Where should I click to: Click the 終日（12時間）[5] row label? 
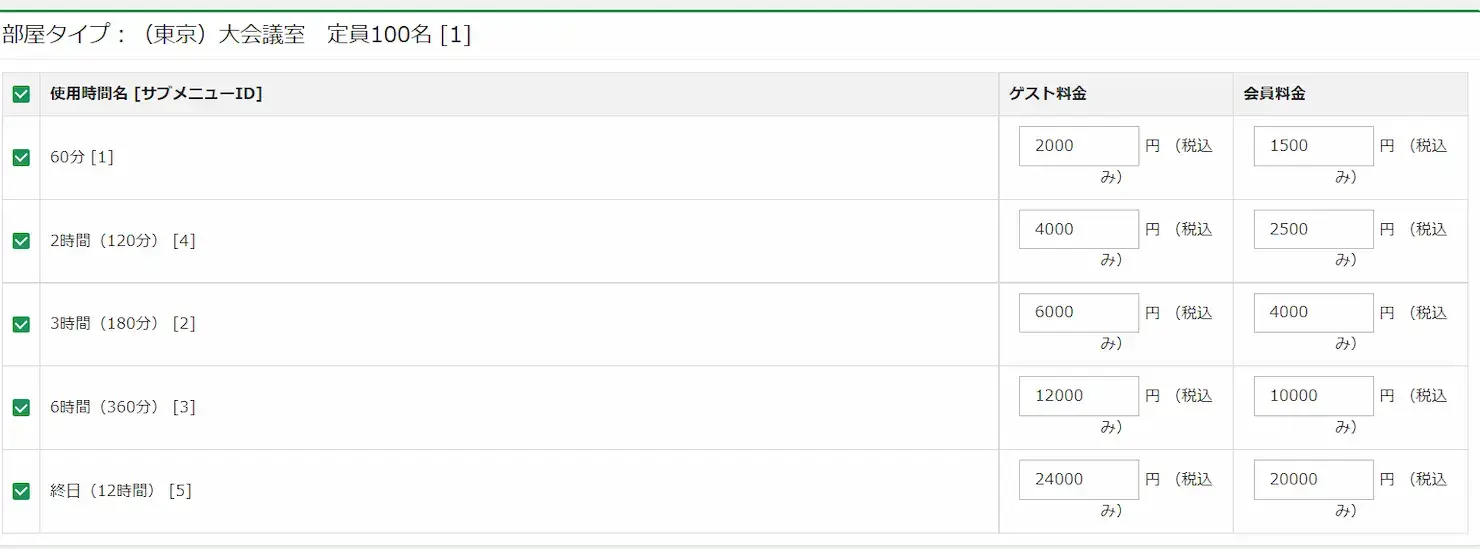pyautogui.click(x=121, y=491)
